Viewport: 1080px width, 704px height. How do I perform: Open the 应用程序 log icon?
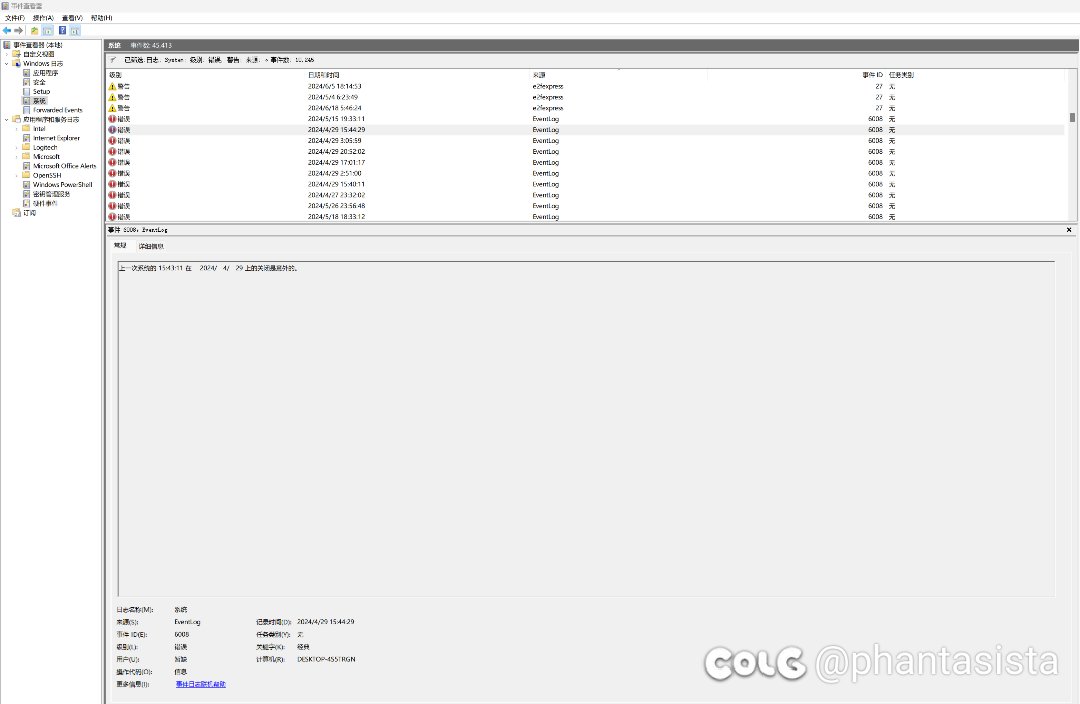(x=27, y=72)
